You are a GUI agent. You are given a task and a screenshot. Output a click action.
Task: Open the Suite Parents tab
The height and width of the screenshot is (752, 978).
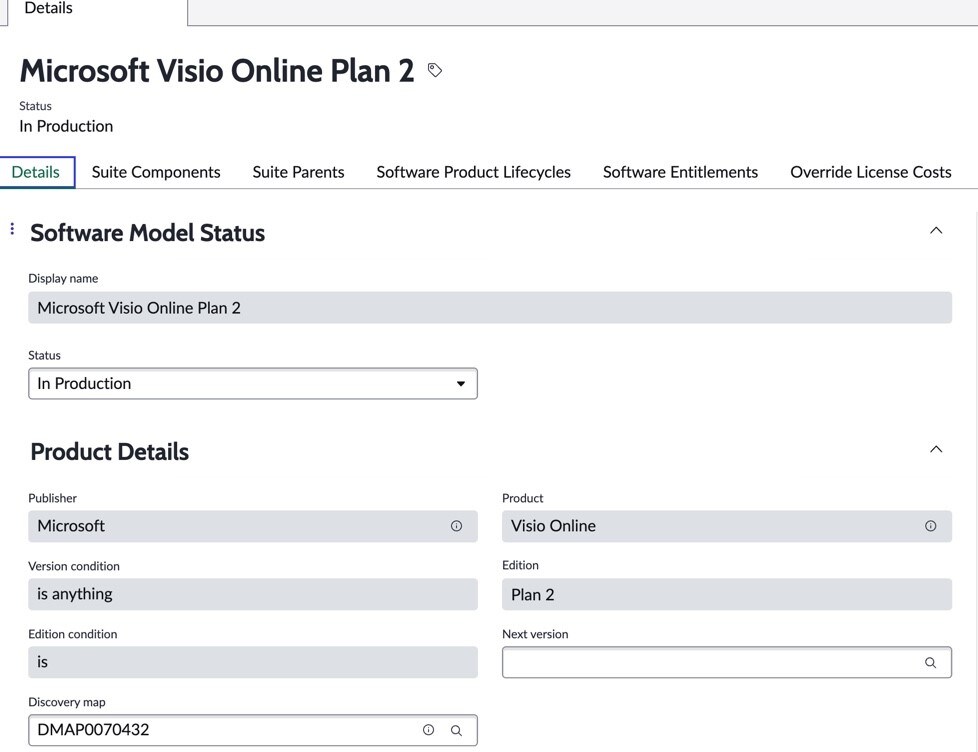click(x=298, y=171)
